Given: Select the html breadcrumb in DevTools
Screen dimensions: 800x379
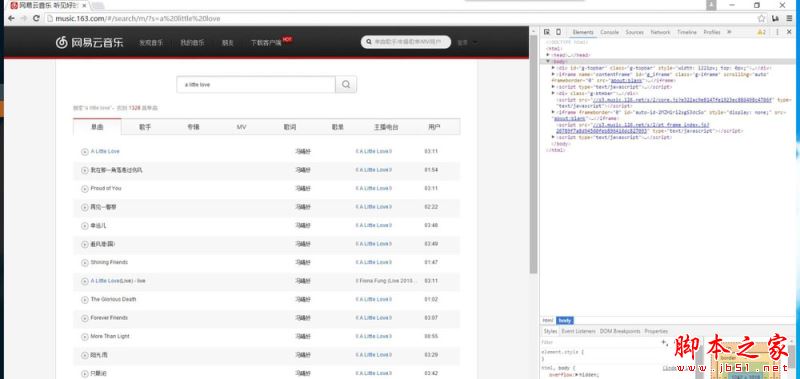Looking at the screenshot, I should (x=548, y=321).
